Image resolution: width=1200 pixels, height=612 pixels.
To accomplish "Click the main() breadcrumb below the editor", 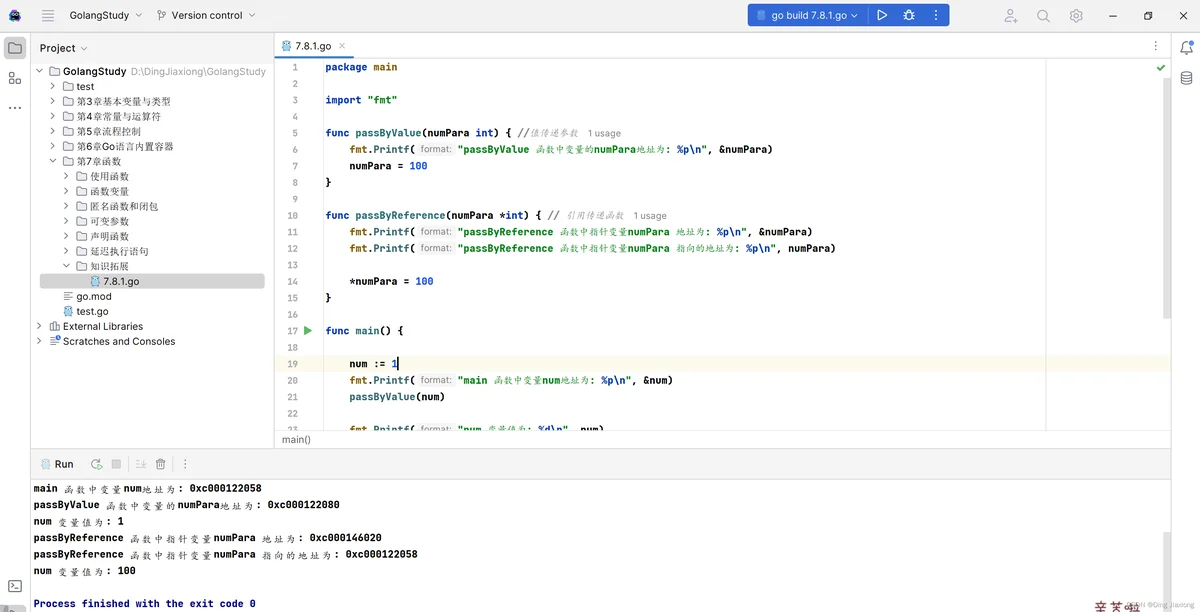I will [x=296, y=439].
